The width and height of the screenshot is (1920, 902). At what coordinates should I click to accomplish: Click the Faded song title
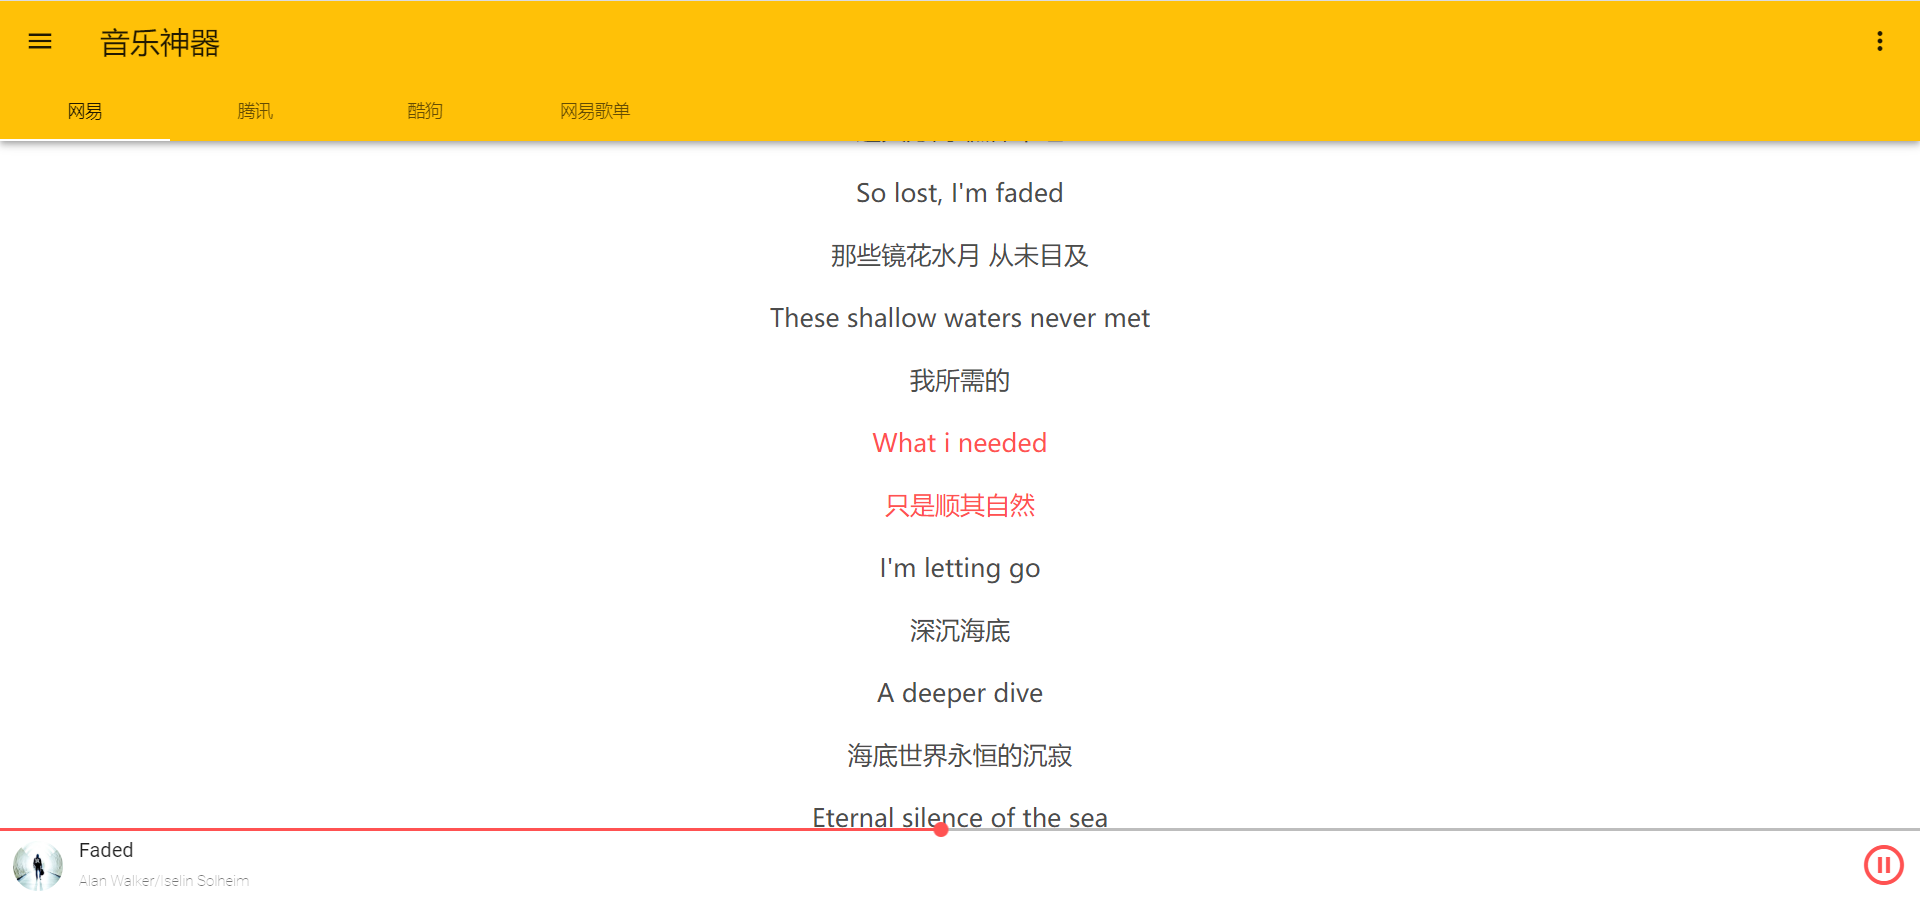click(106, 850)
